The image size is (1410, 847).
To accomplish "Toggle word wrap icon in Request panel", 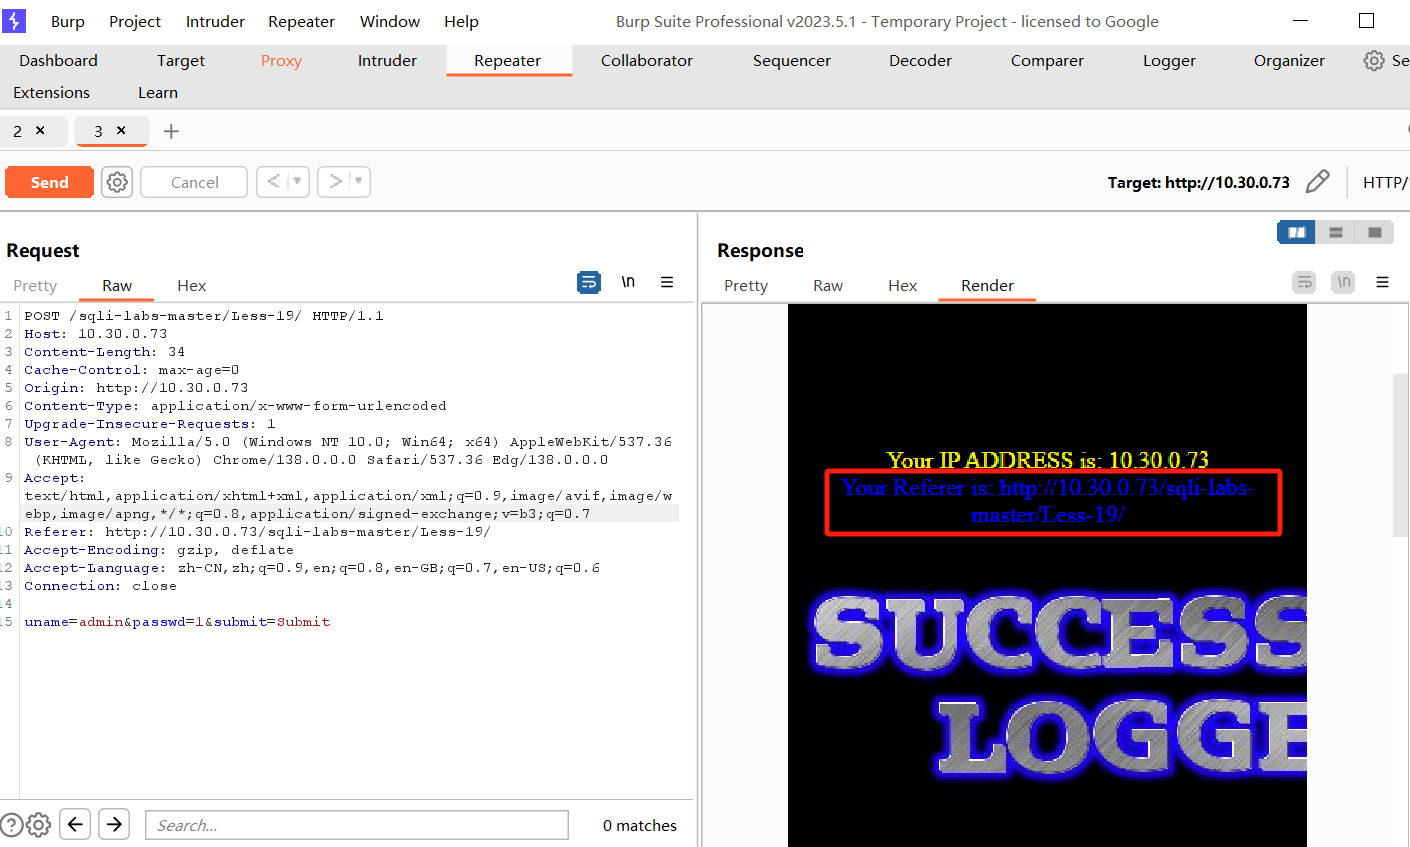I will [589, 283].
